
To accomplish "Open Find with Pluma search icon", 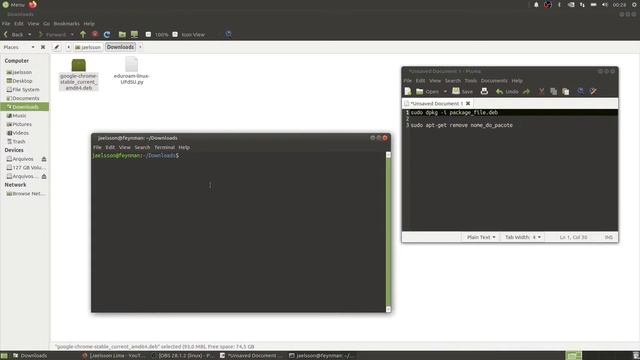I will [x=580, y=91].
